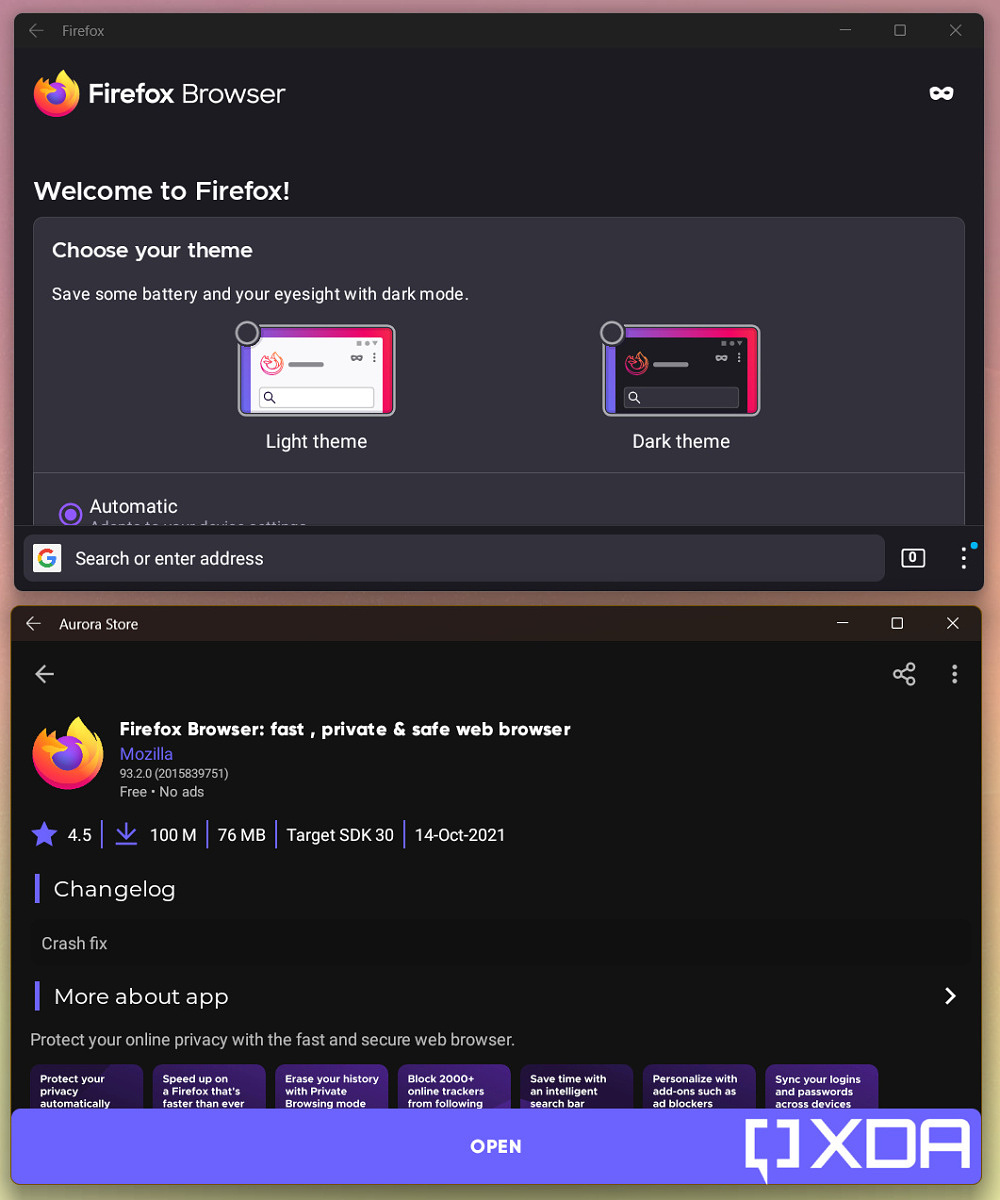Select the Dark theme radio button
This screenshot has width=1000, height=1200.
click(611, 333)
